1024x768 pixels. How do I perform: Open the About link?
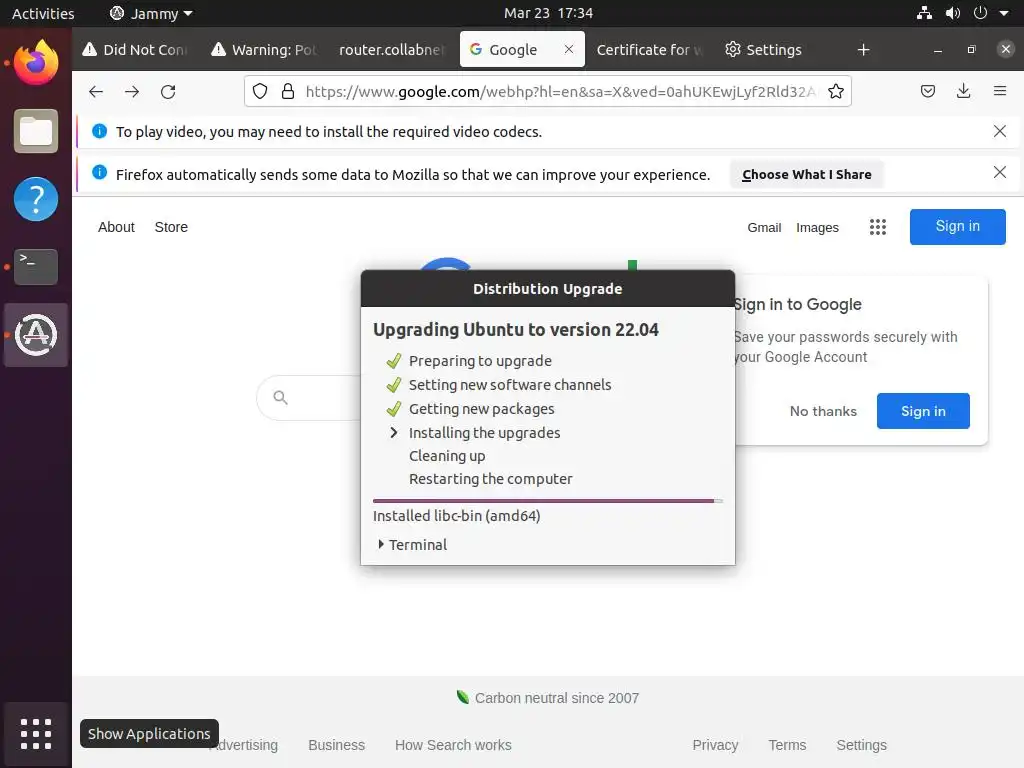pos(116,227)
